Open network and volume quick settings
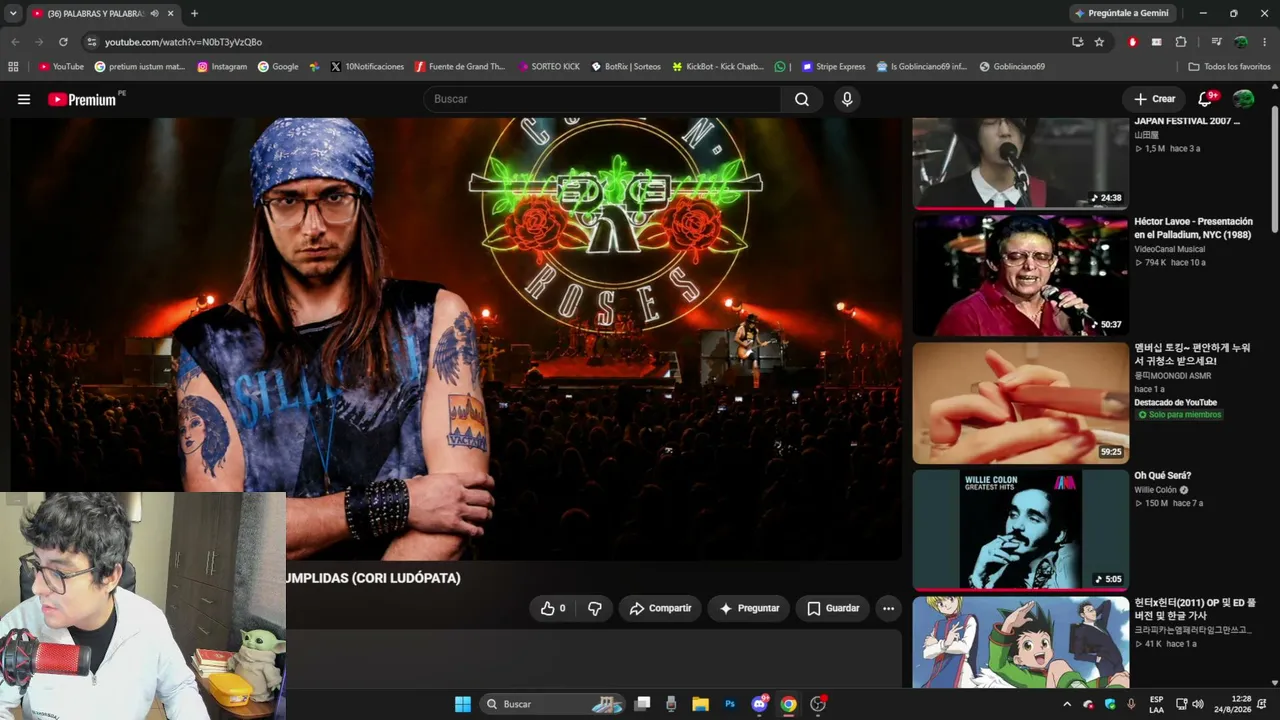Screen dimensions: 1280x720 (1190, 704)
